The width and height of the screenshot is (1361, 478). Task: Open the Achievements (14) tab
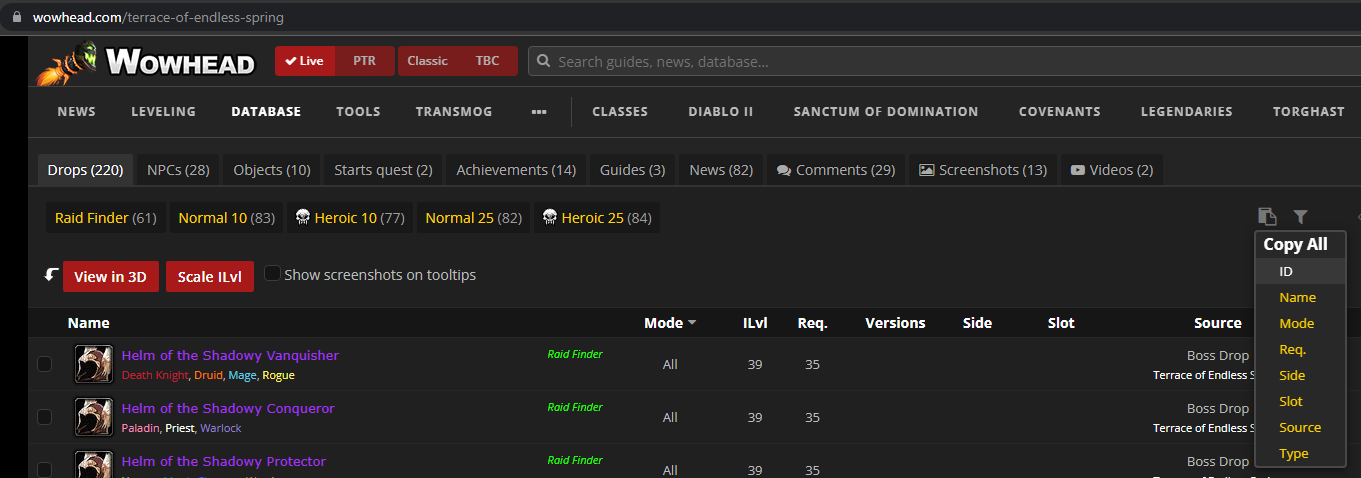516,170
